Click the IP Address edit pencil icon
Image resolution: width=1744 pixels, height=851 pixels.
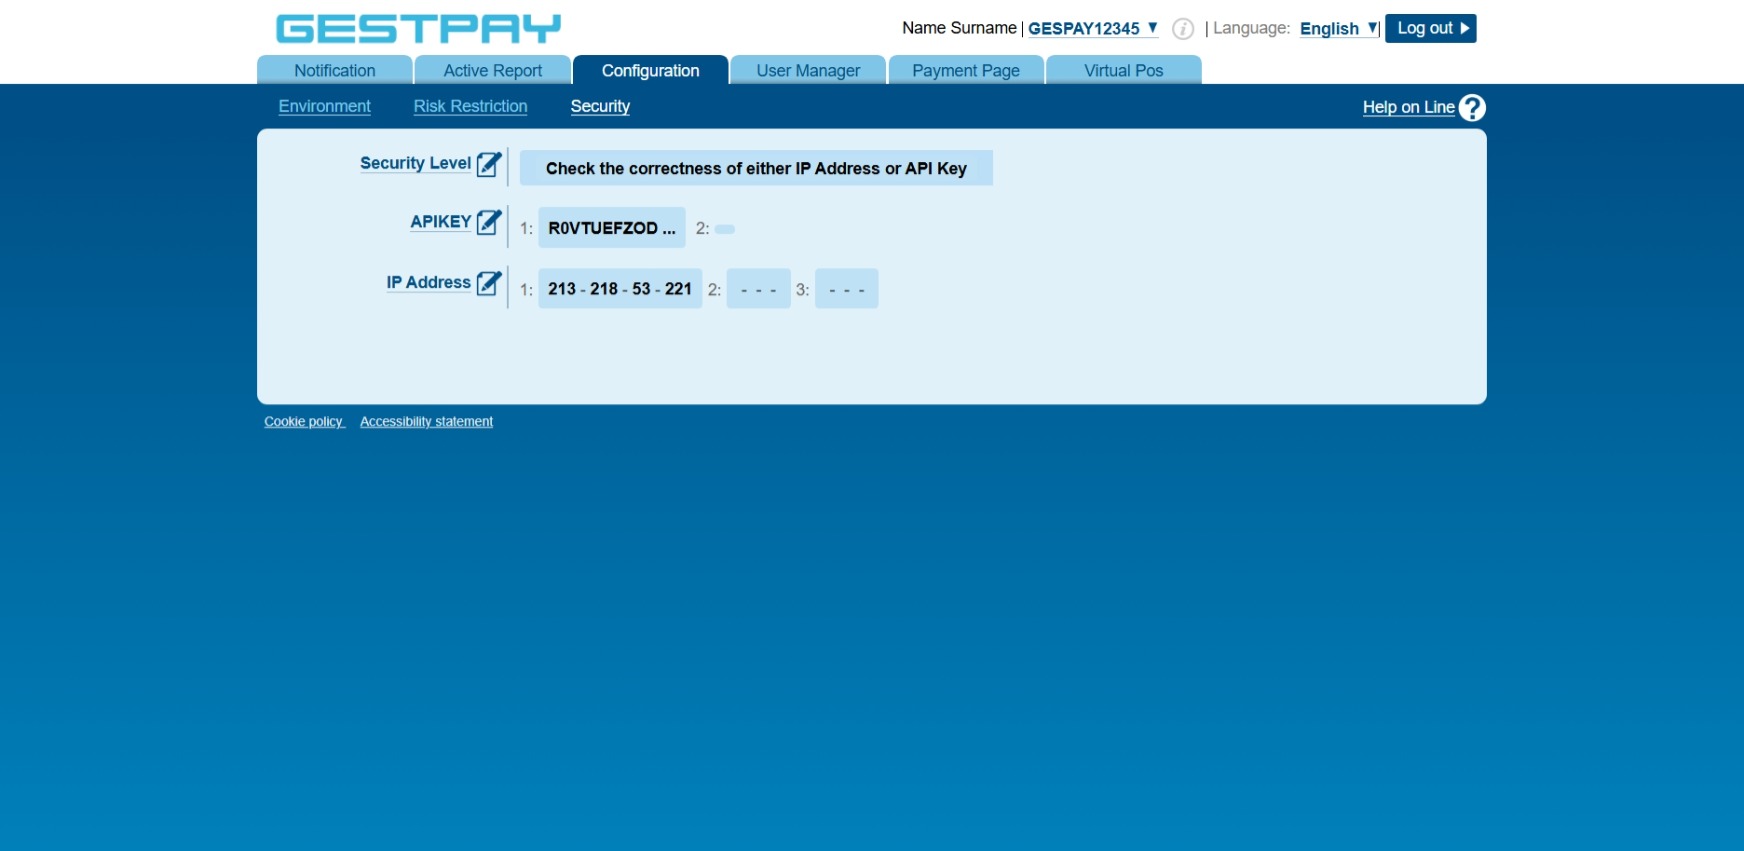point(489,283)
